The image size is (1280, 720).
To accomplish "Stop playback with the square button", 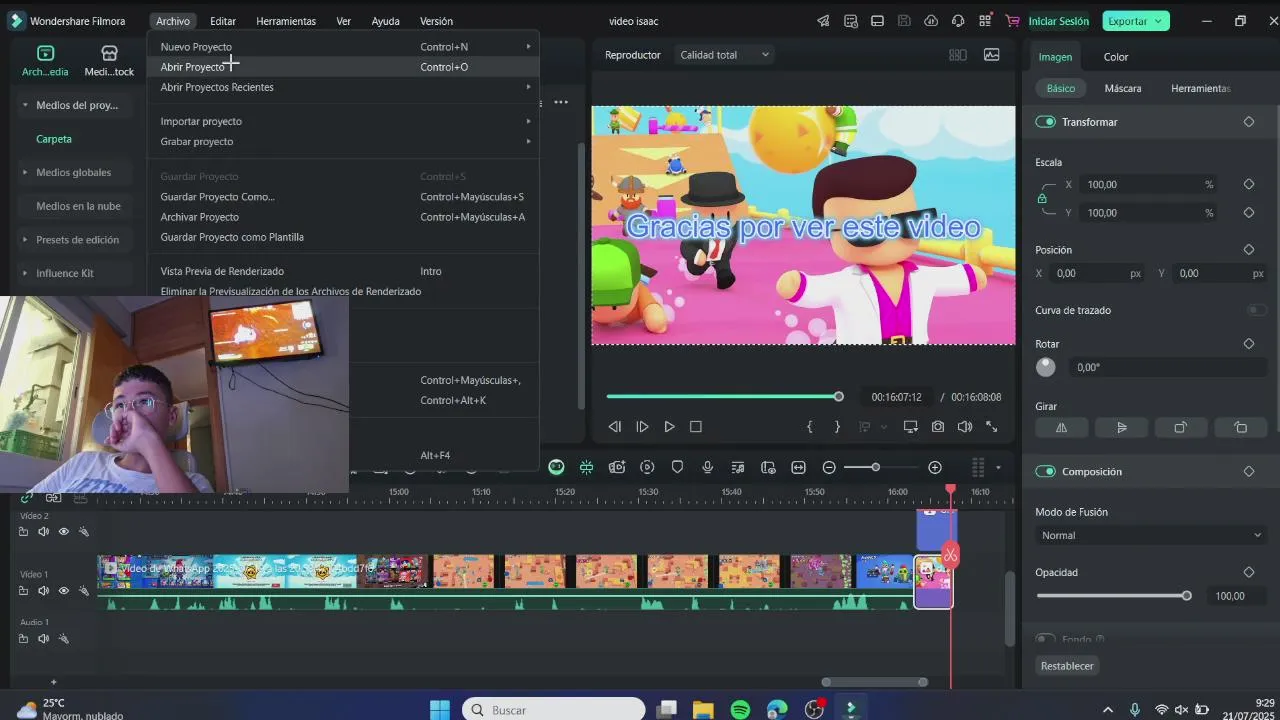I will click(x=696, y=426).
